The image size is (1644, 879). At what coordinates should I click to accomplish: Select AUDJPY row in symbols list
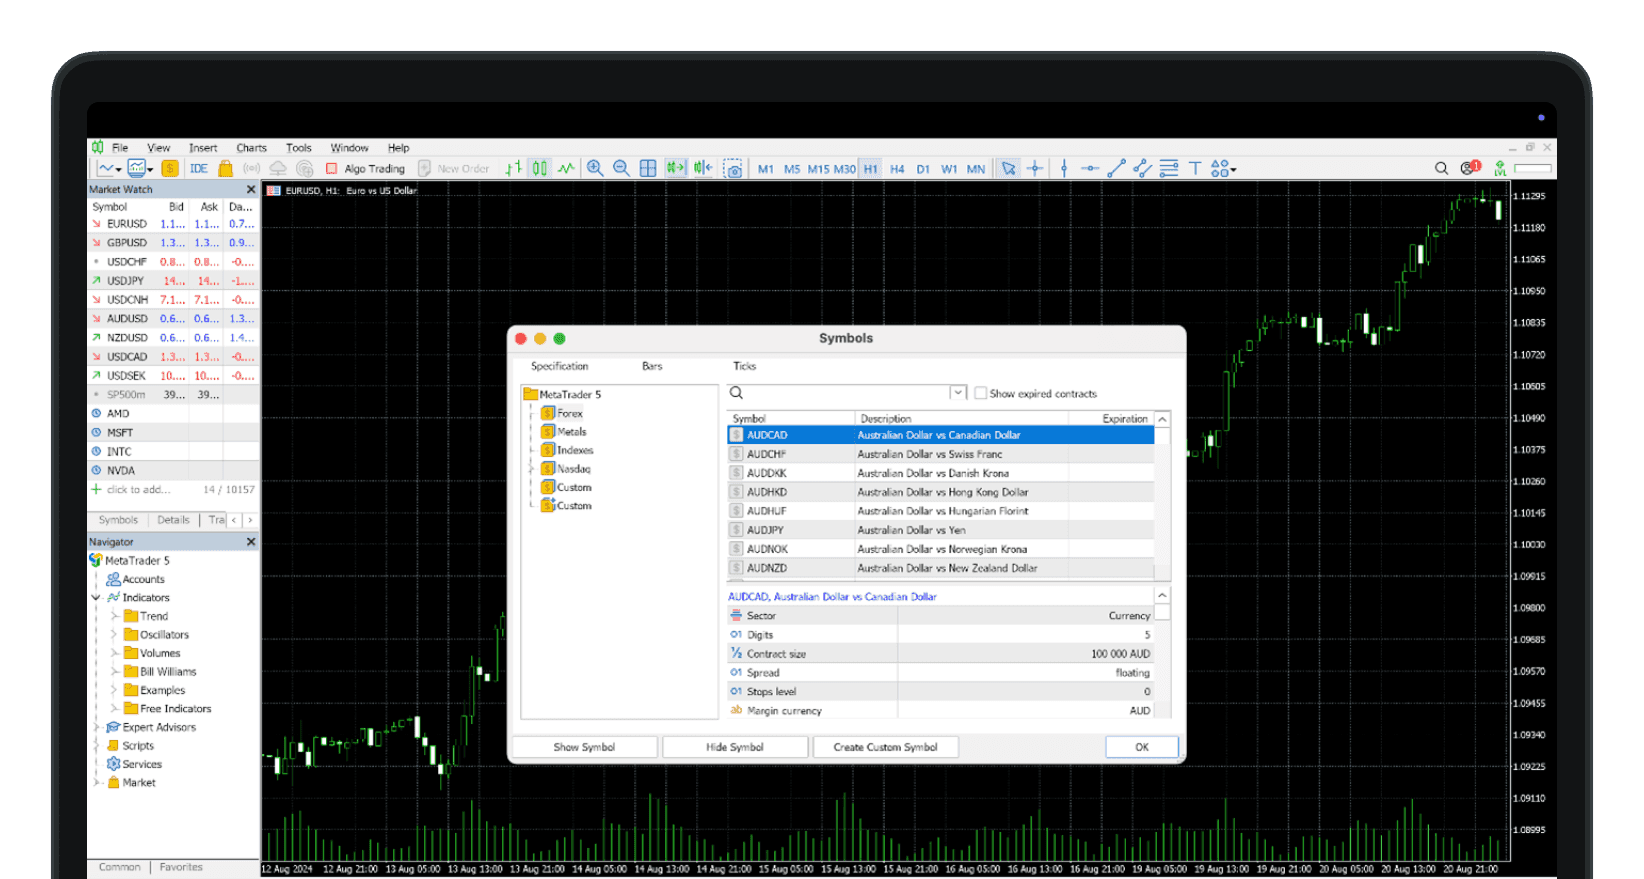point(940,530)
